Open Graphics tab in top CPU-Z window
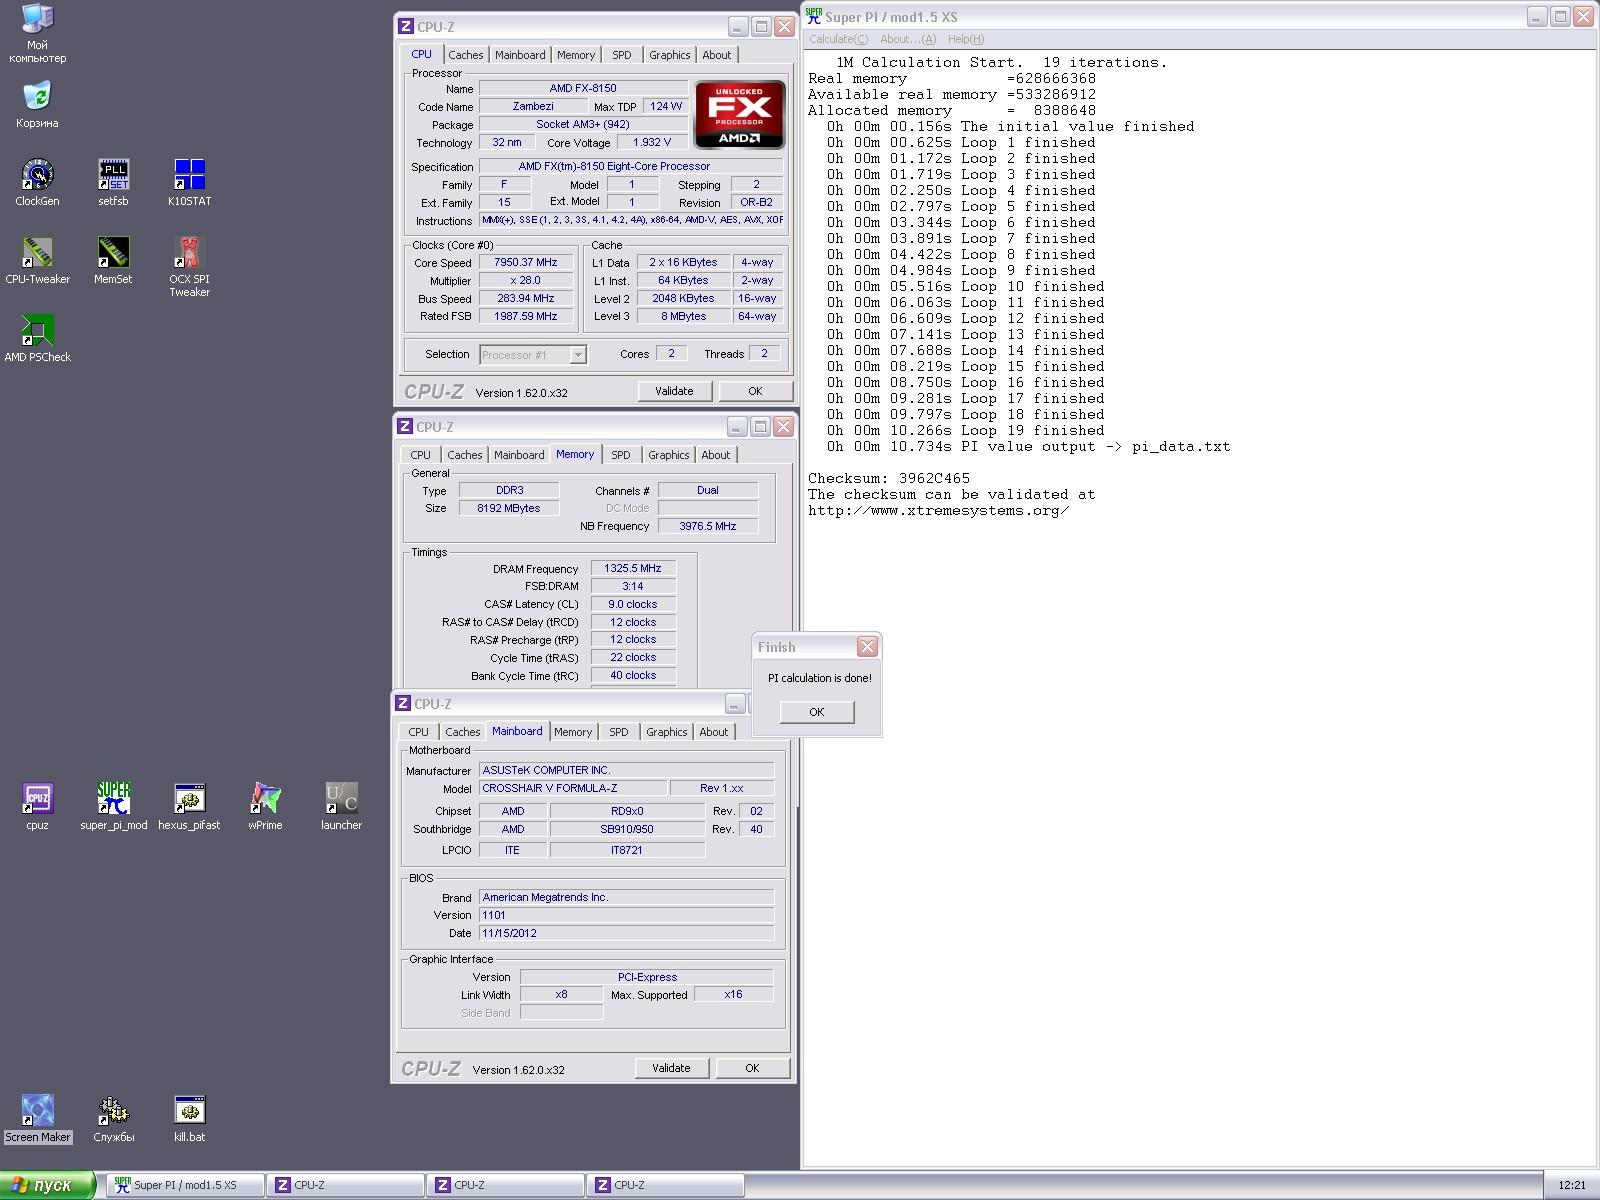This screenshot has height=1200, width=1600. 669,55
